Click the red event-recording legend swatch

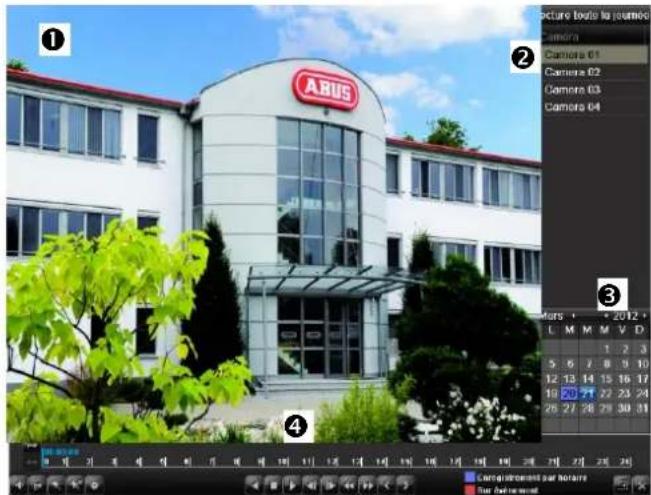click(469, 490)
